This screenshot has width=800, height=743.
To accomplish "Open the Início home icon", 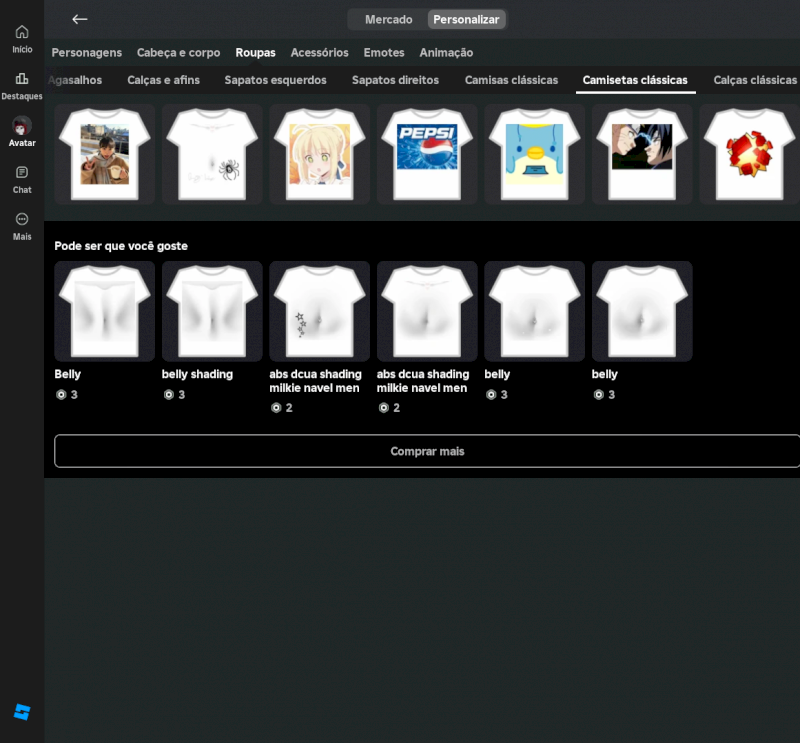I will pos(22,32).
